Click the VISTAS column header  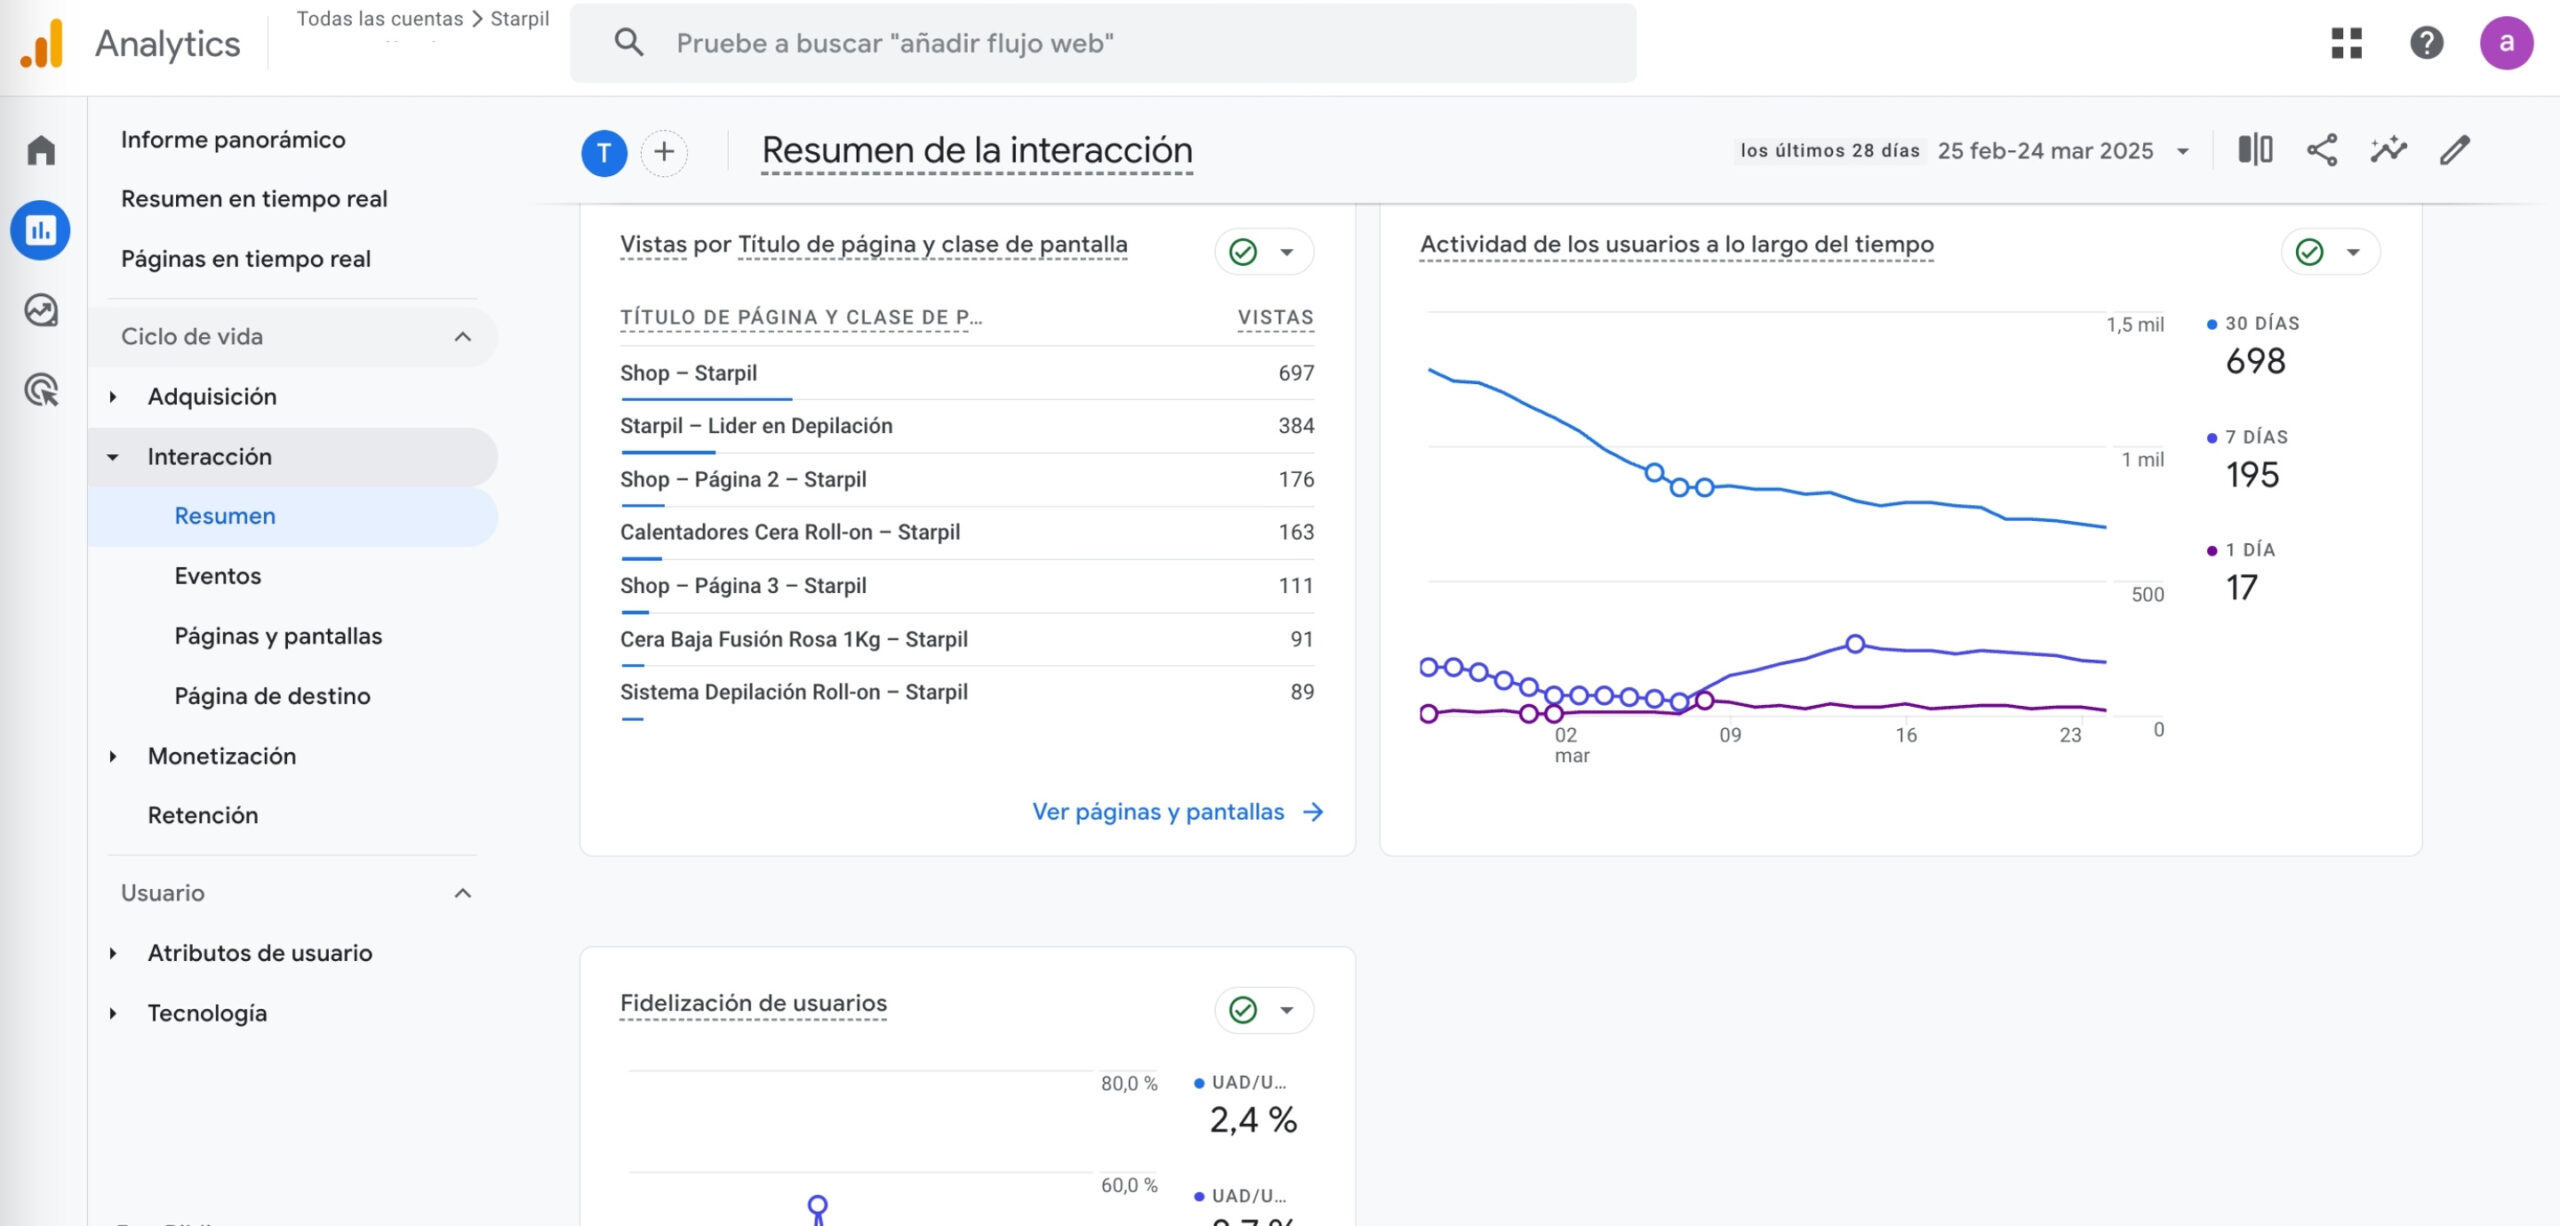click(x=1275, y=317)
